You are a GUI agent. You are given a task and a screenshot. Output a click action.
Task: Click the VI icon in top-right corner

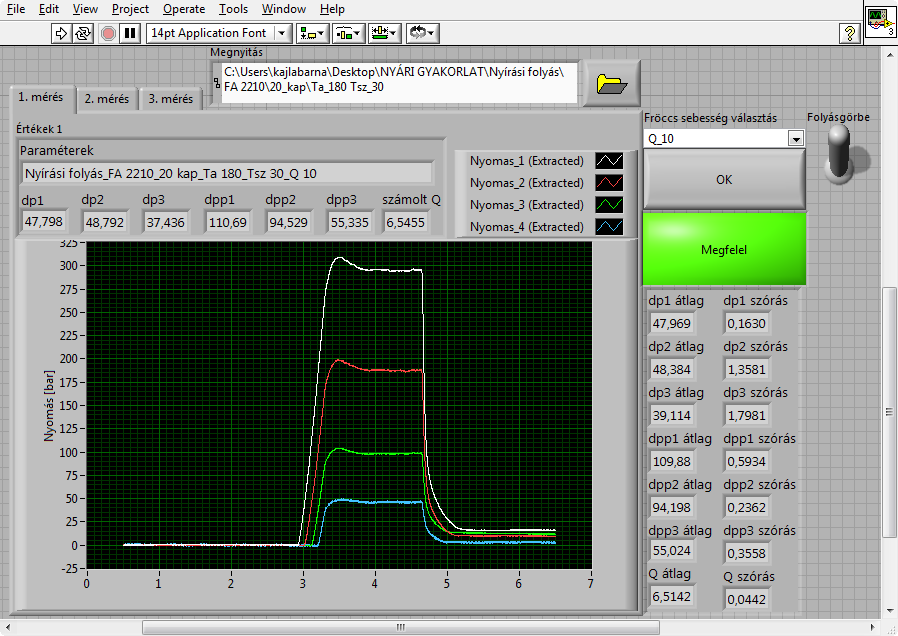click(x=880, y=21)
